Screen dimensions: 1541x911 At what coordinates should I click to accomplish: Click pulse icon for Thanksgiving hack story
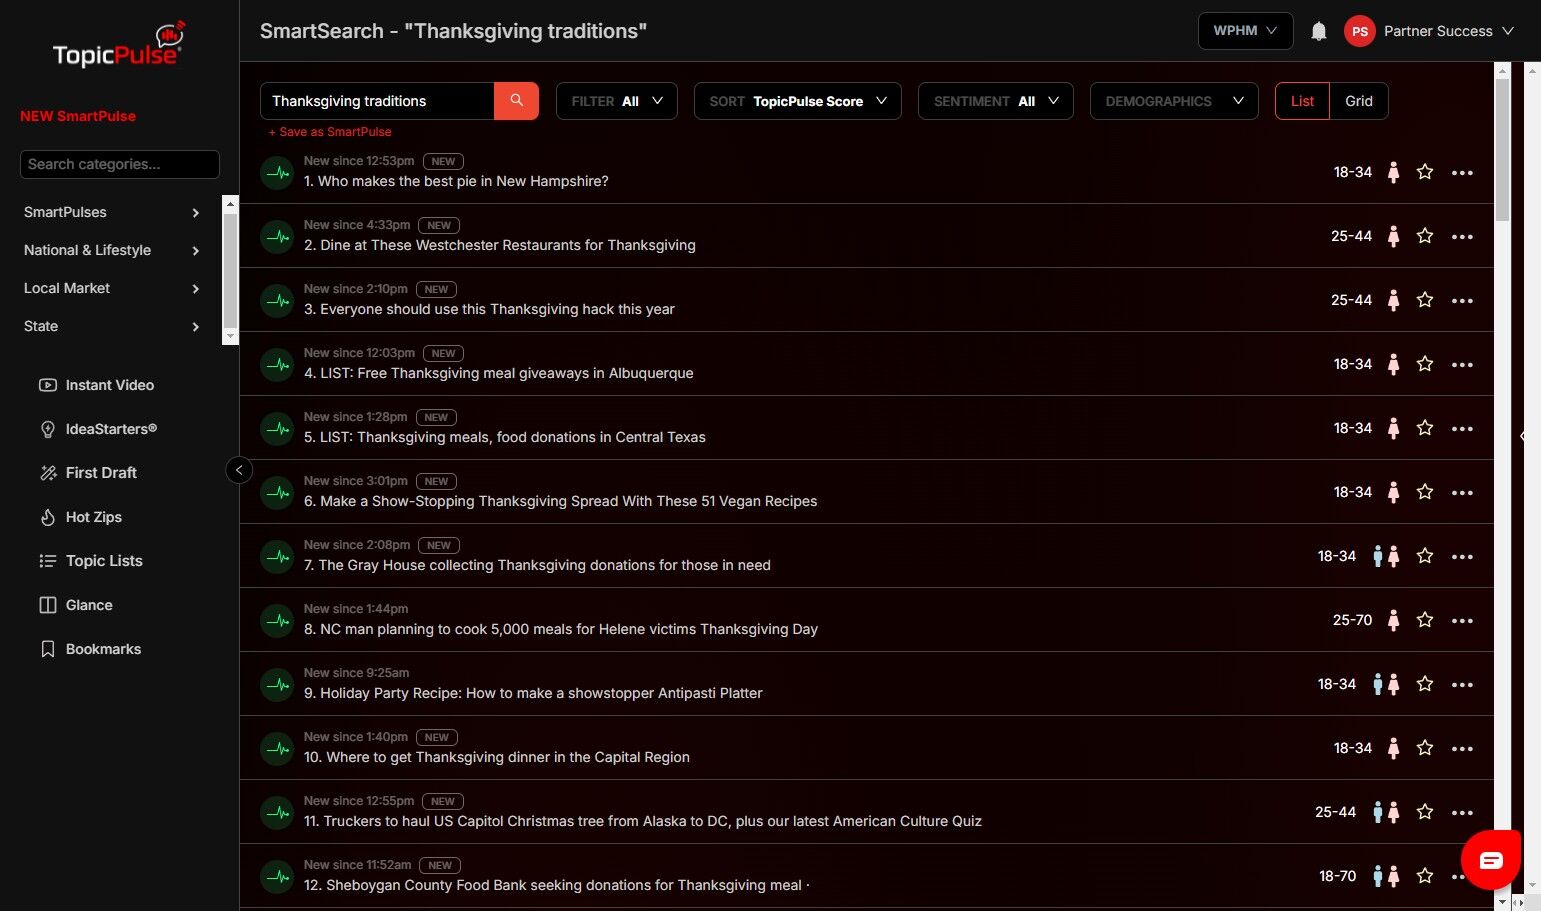coord(277,301)
